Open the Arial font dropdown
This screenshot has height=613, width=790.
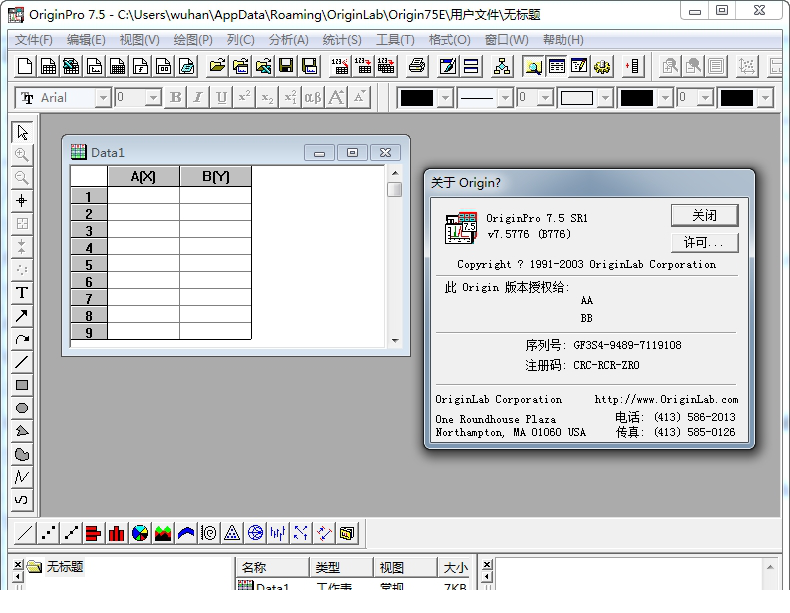(x=103, y=98)
